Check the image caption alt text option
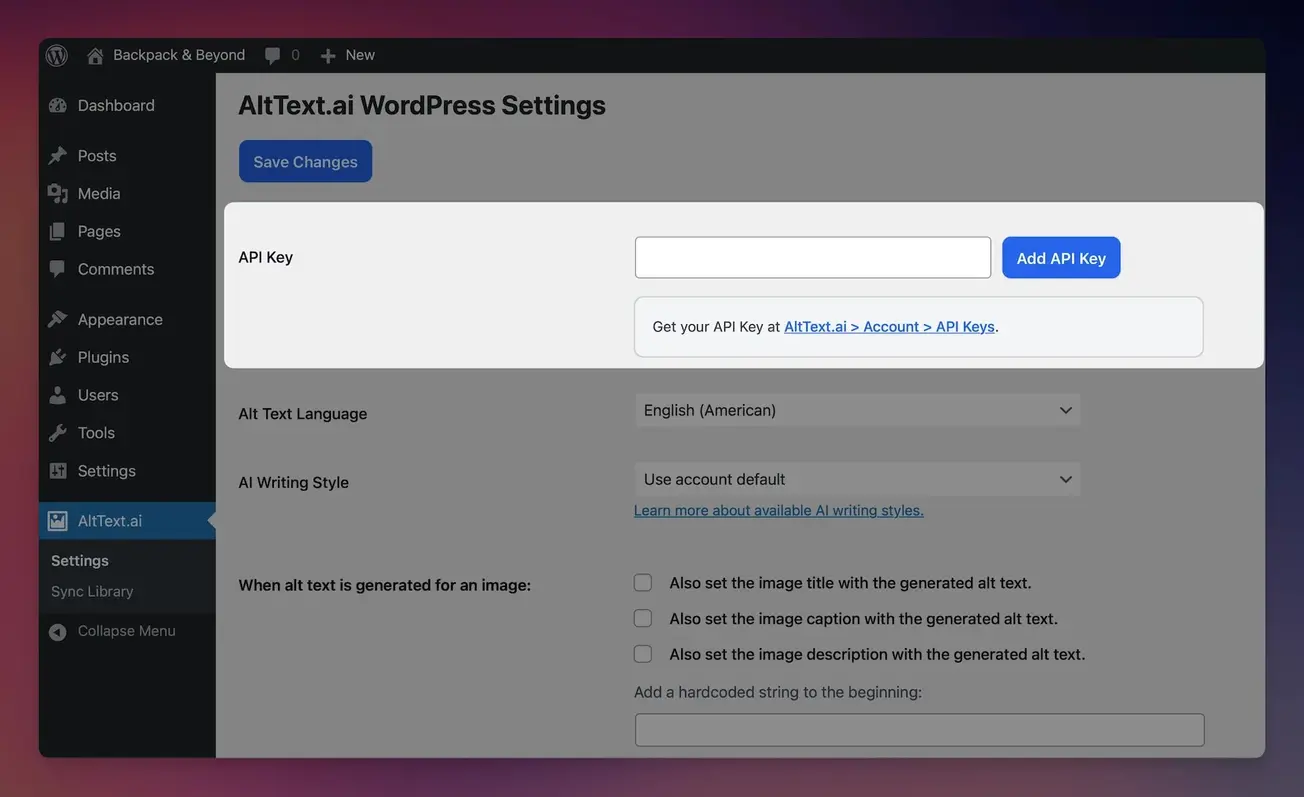This screenshot has height=797, width=1304. pyautogui.click(x=643, y=619)
